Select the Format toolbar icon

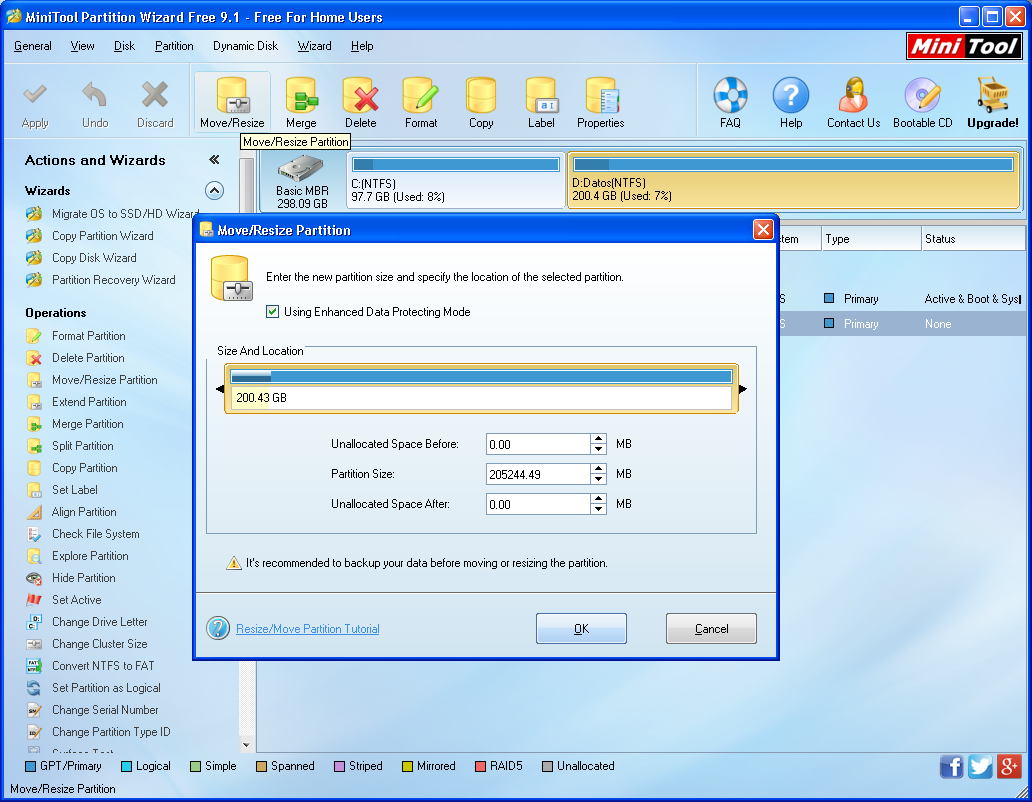point(420,101)
